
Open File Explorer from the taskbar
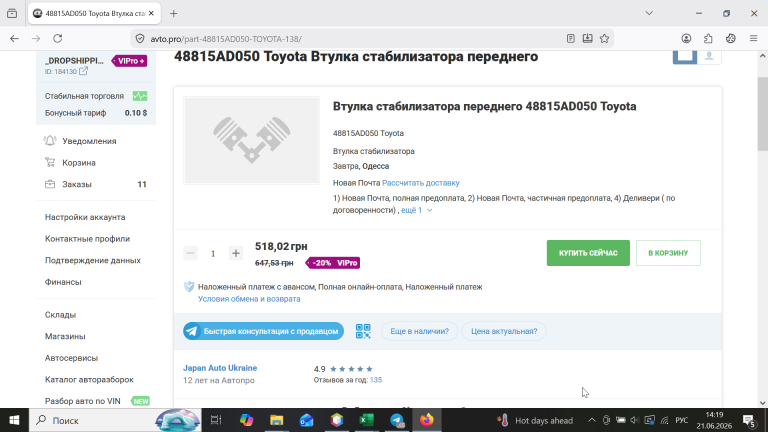[276, 420]
